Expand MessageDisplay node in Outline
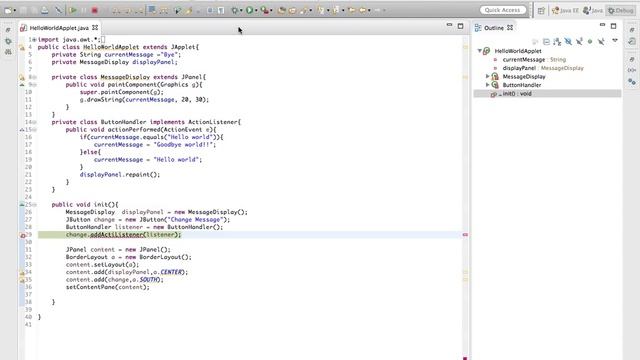640x360 pixels. pyautogui.click(x=487, y=76)
